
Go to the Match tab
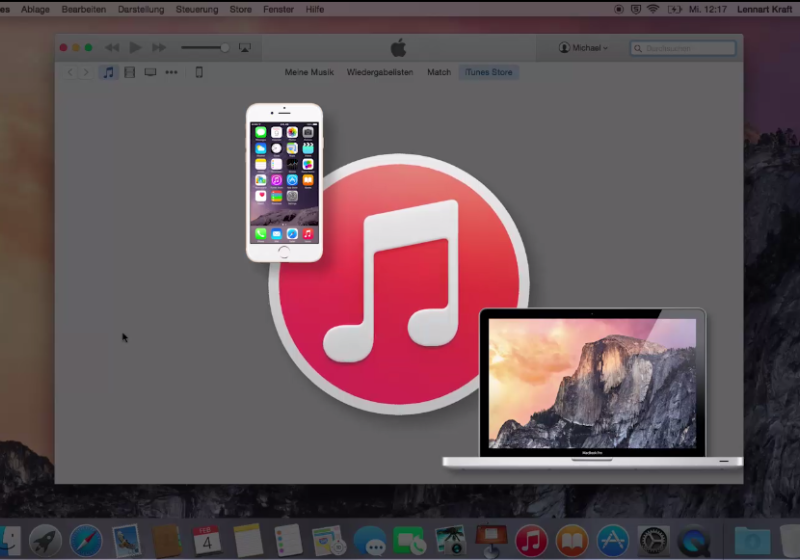(439, 72)
